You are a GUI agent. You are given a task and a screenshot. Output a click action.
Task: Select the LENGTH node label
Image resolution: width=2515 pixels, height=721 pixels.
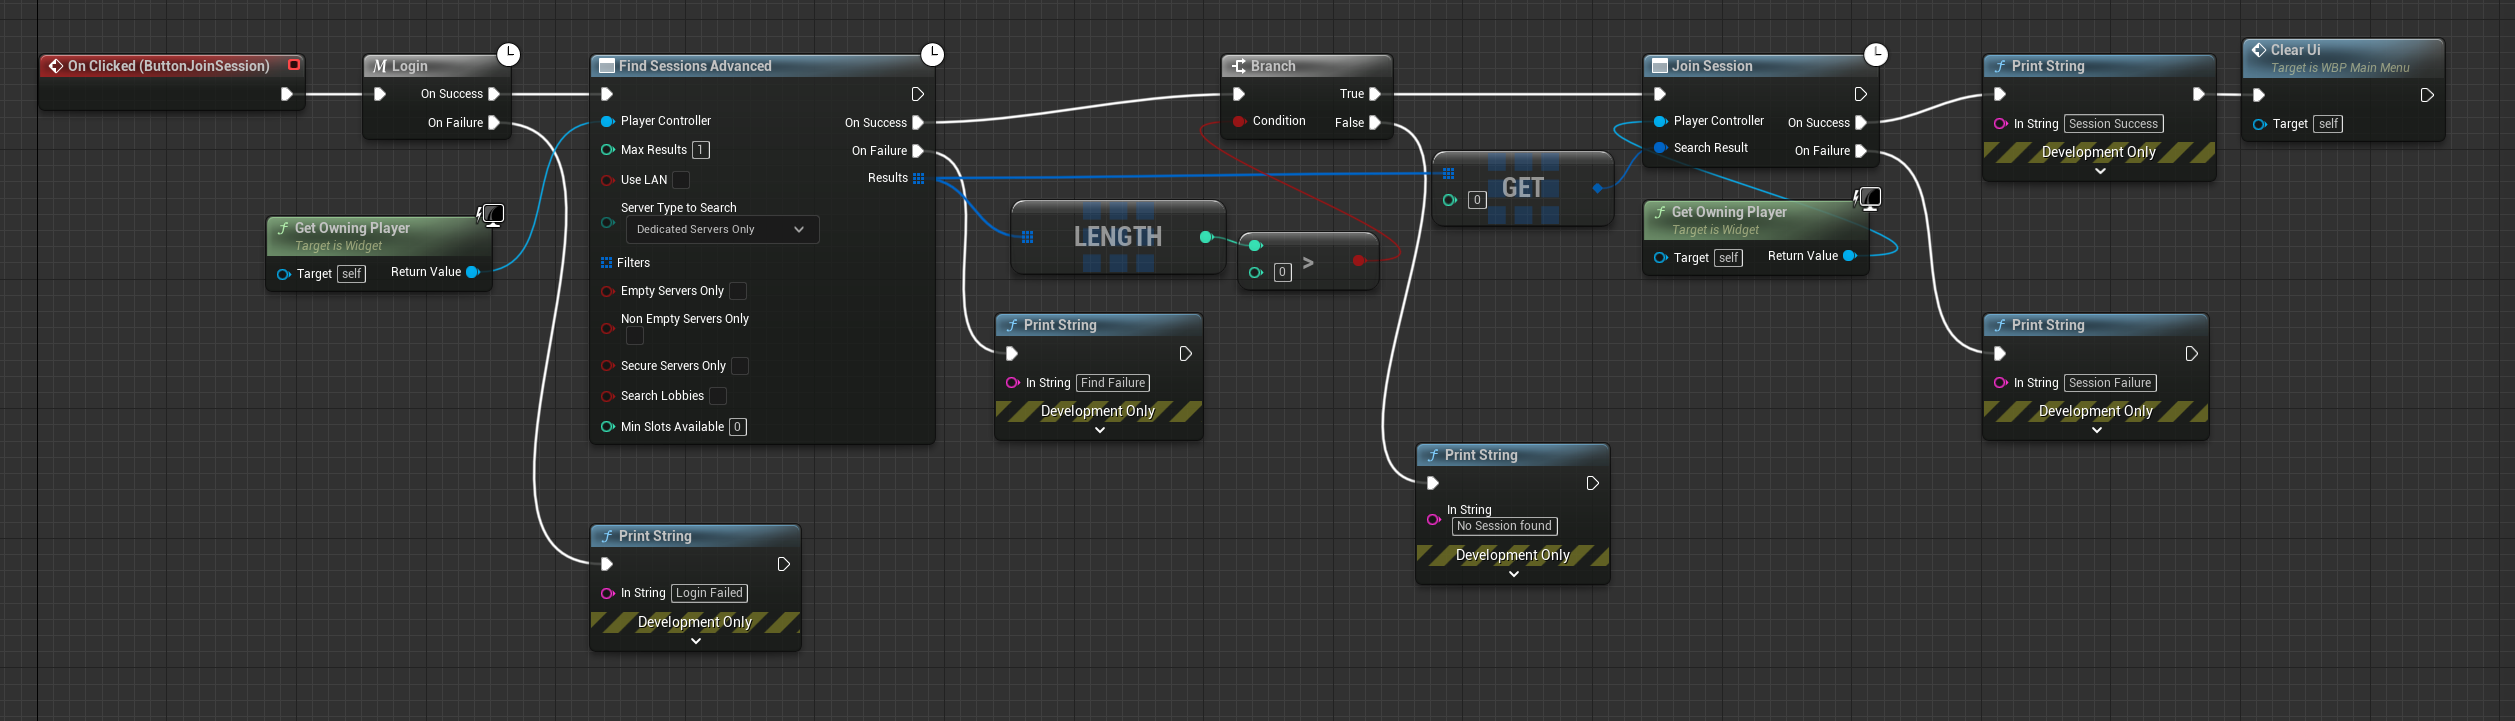coord(1118,237)
